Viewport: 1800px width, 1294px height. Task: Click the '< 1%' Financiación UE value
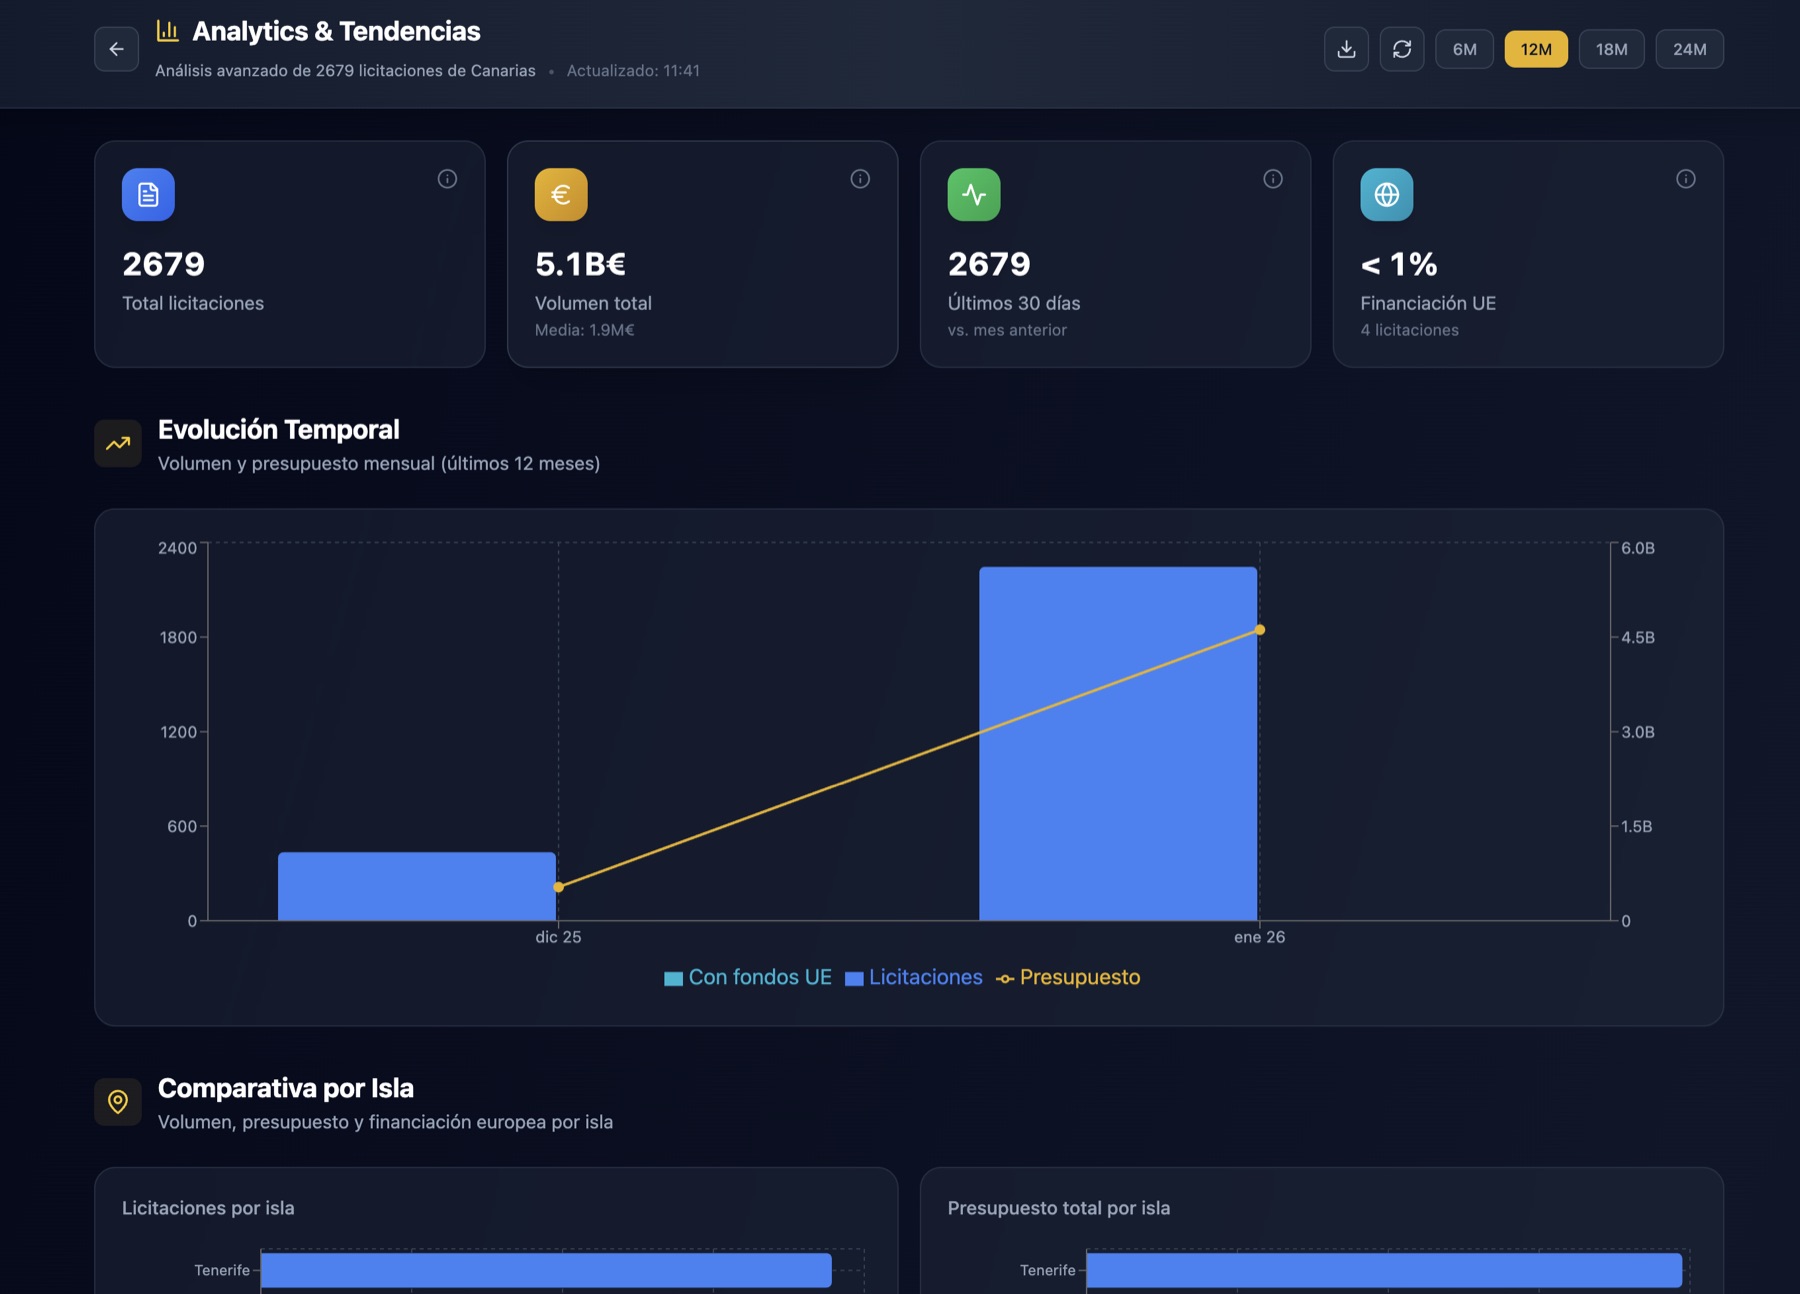(1399, 264)
